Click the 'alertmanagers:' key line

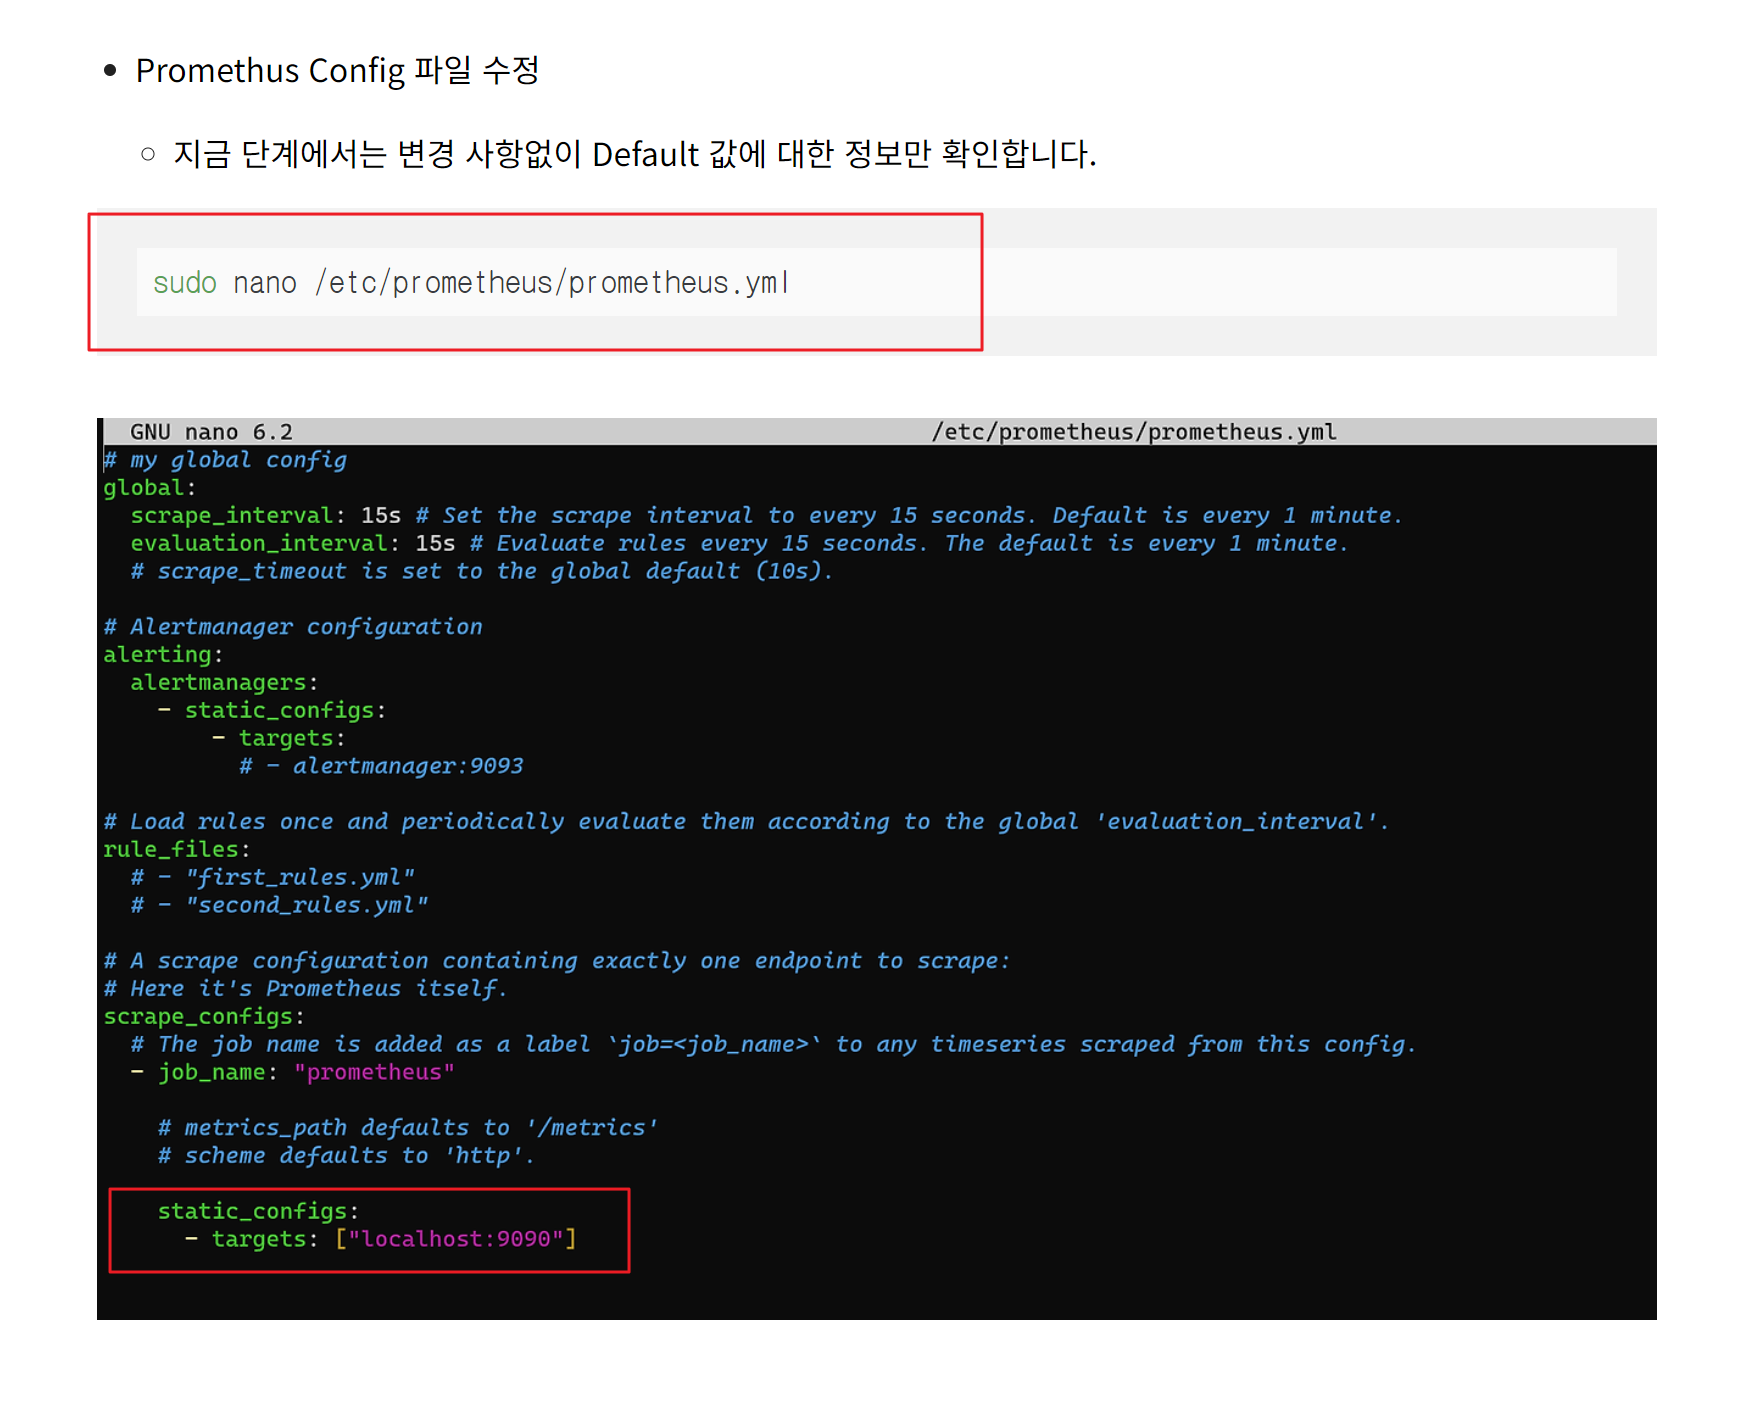[224, 683]
